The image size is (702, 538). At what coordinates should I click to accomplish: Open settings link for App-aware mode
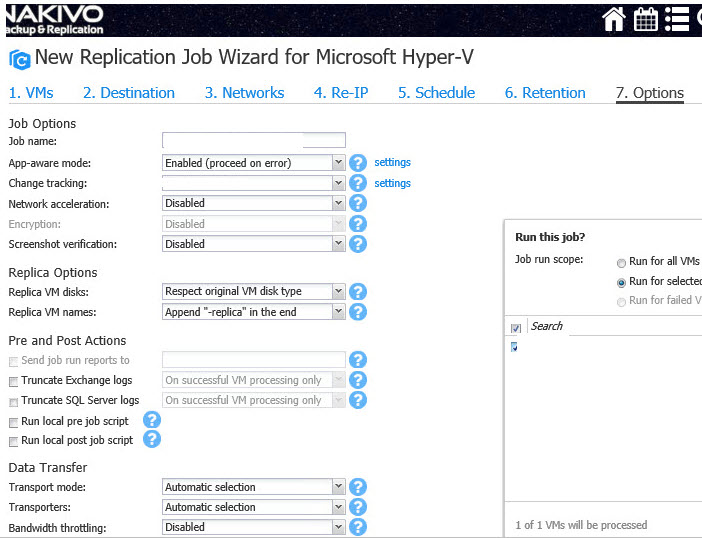392,163
